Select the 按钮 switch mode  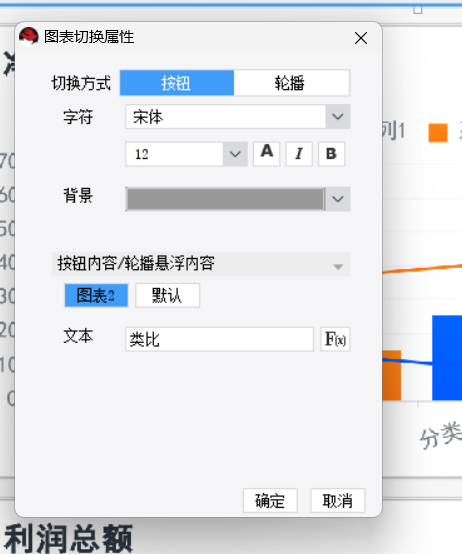[177, 83]
